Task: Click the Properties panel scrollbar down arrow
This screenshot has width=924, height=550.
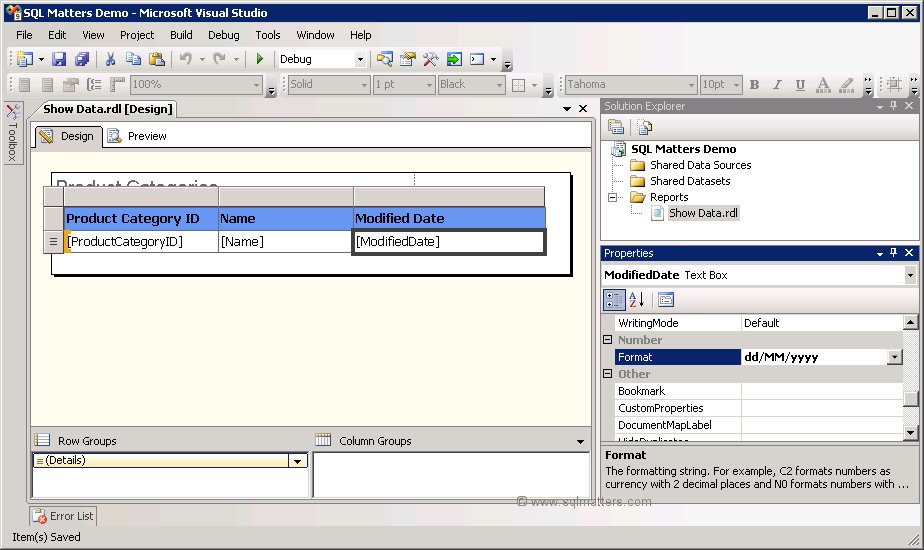Action: pos(910,433)
